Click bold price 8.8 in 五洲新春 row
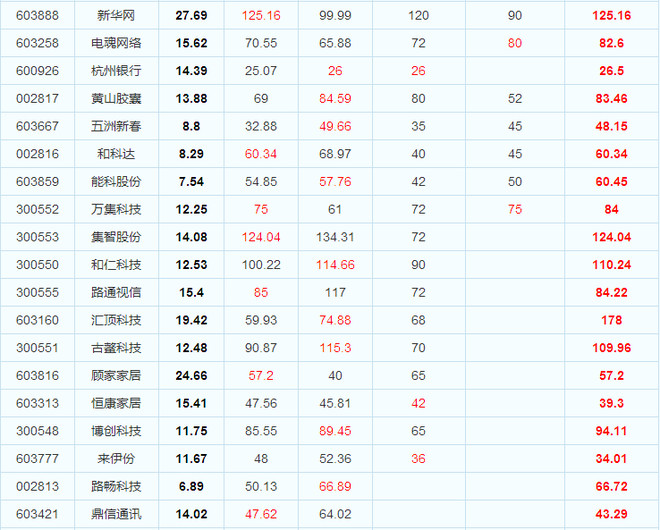Viewport: 660px width, 530px height. point(192,126)
